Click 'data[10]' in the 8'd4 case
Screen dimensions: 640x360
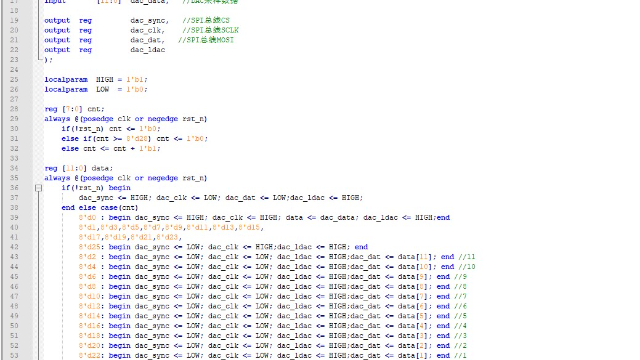point(415,267)
